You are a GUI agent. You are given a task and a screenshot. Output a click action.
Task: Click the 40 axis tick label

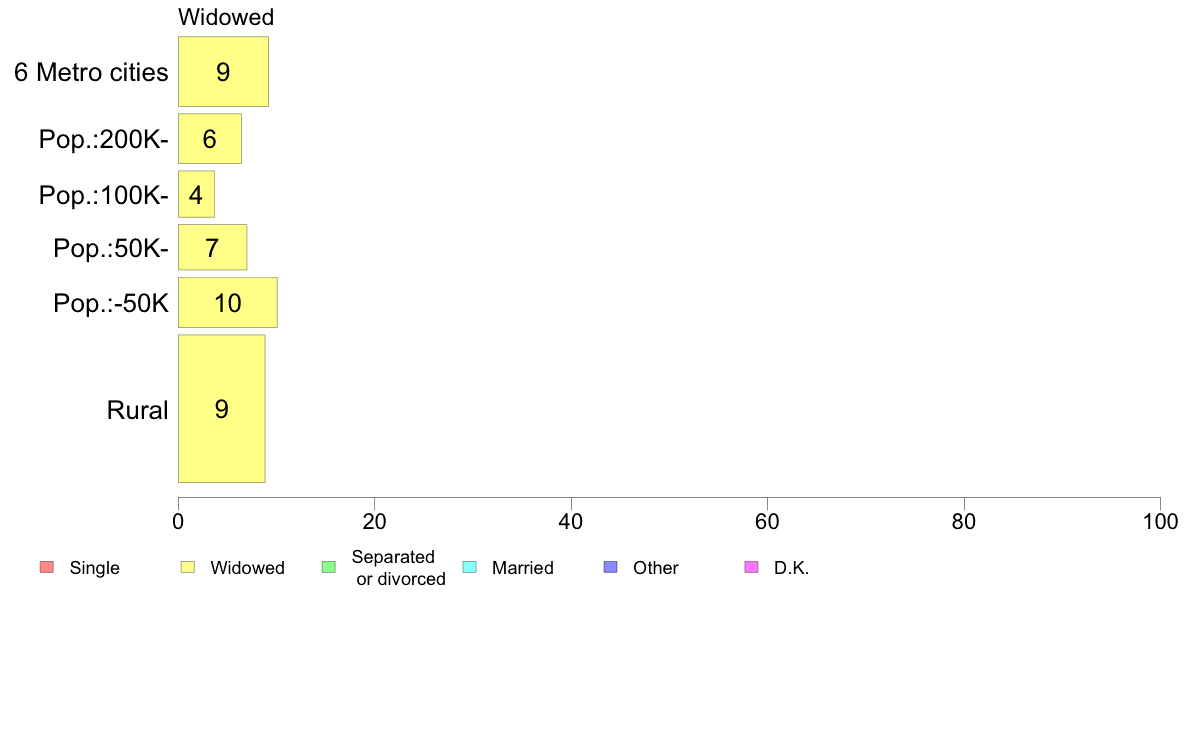point(571,521)
